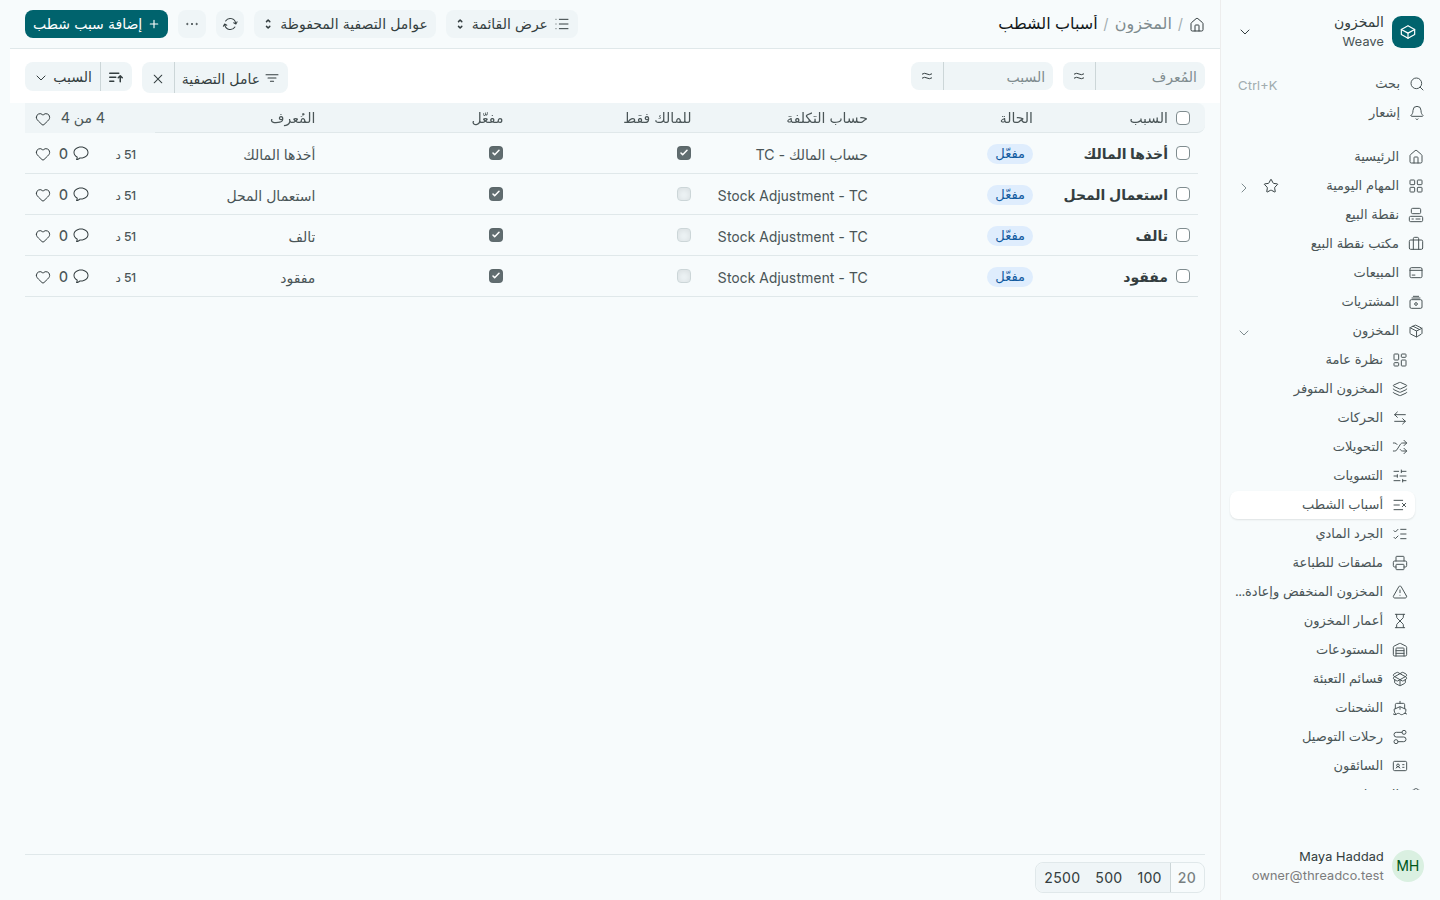Toggle مفعّل checkbox for مفقود row

tap(496, 276)
